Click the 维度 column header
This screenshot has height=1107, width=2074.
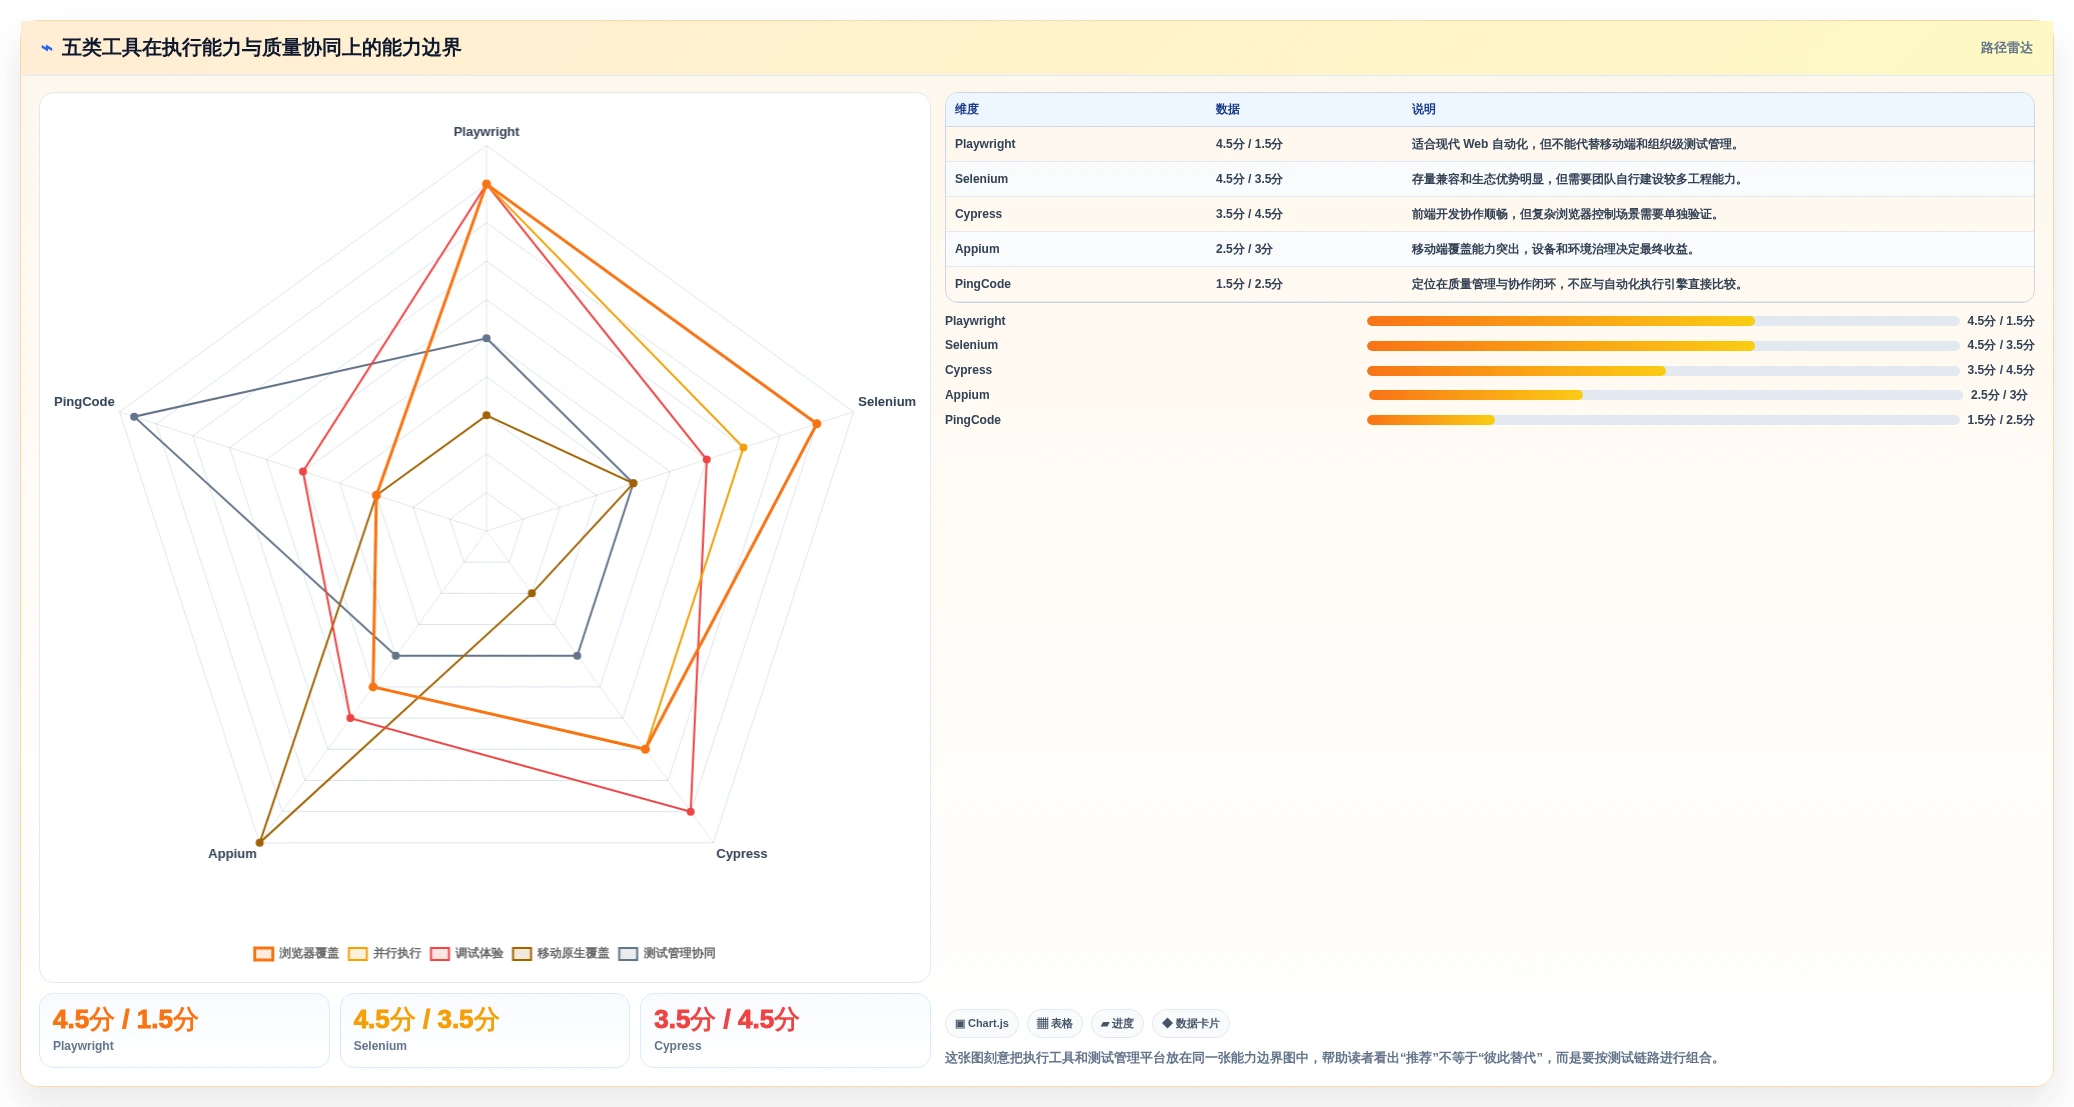point(967,109)
